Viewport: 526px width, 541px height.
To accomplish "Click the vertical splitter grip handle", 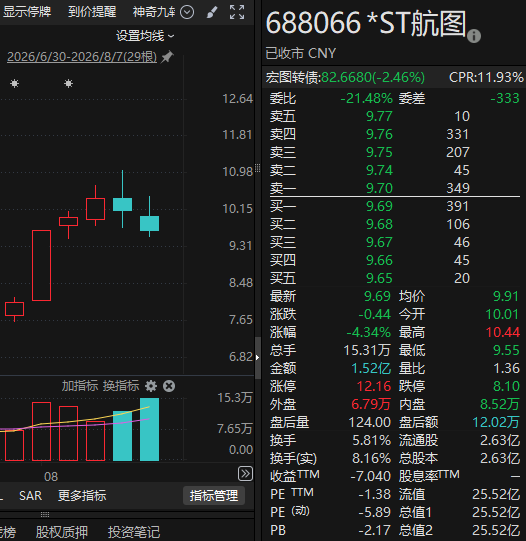I will pos(257,168).
